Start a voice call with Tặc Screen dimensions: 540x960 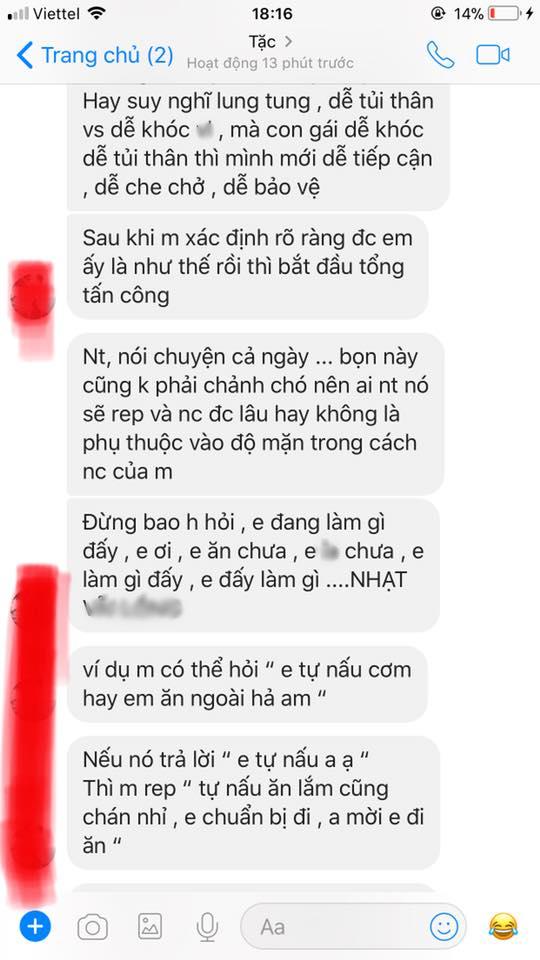coord(440,55)
